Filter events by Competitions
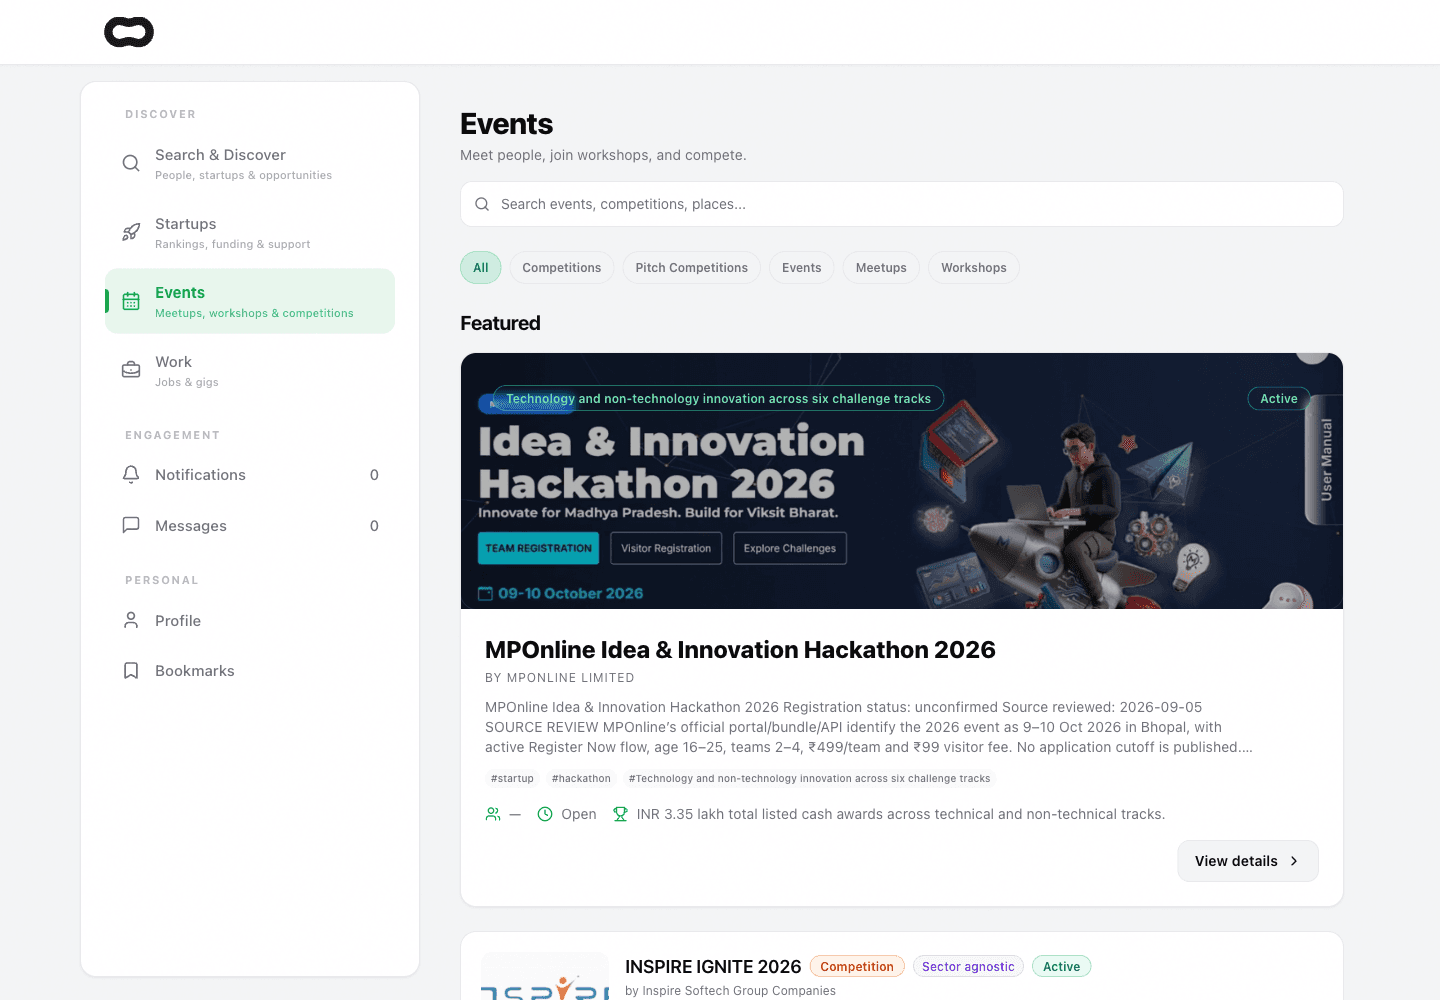1440x1000 pixels. click(562, 267)
